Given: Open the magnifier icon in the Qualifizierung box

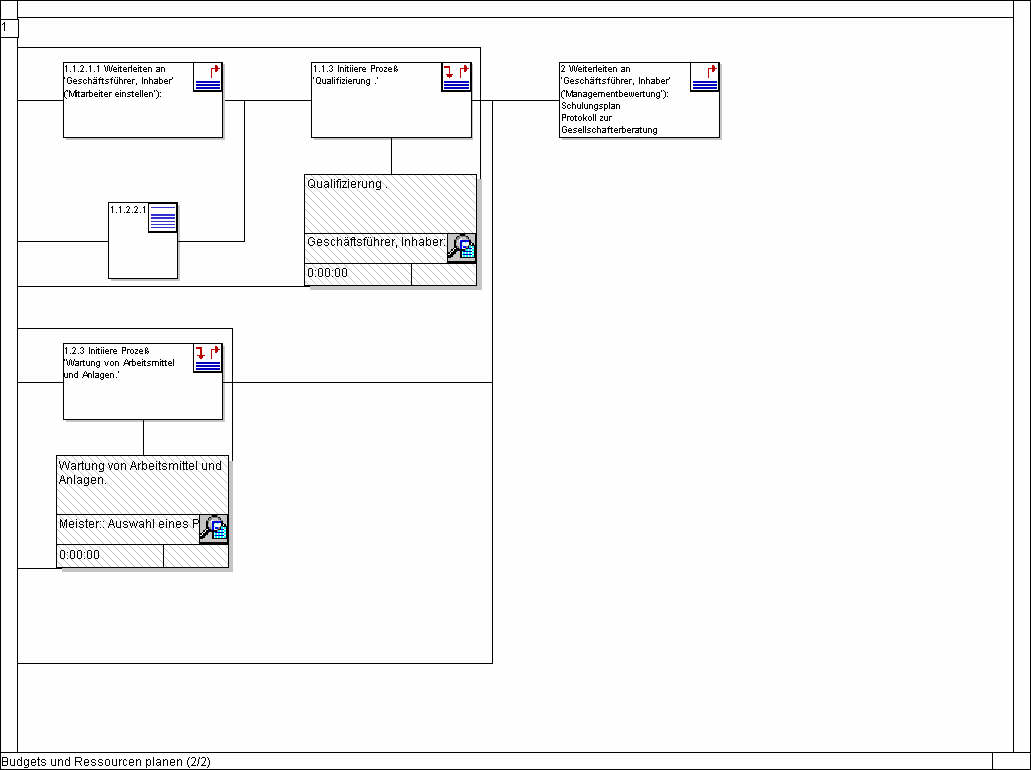Looking at the screenshot, I should tap(461, 248).
